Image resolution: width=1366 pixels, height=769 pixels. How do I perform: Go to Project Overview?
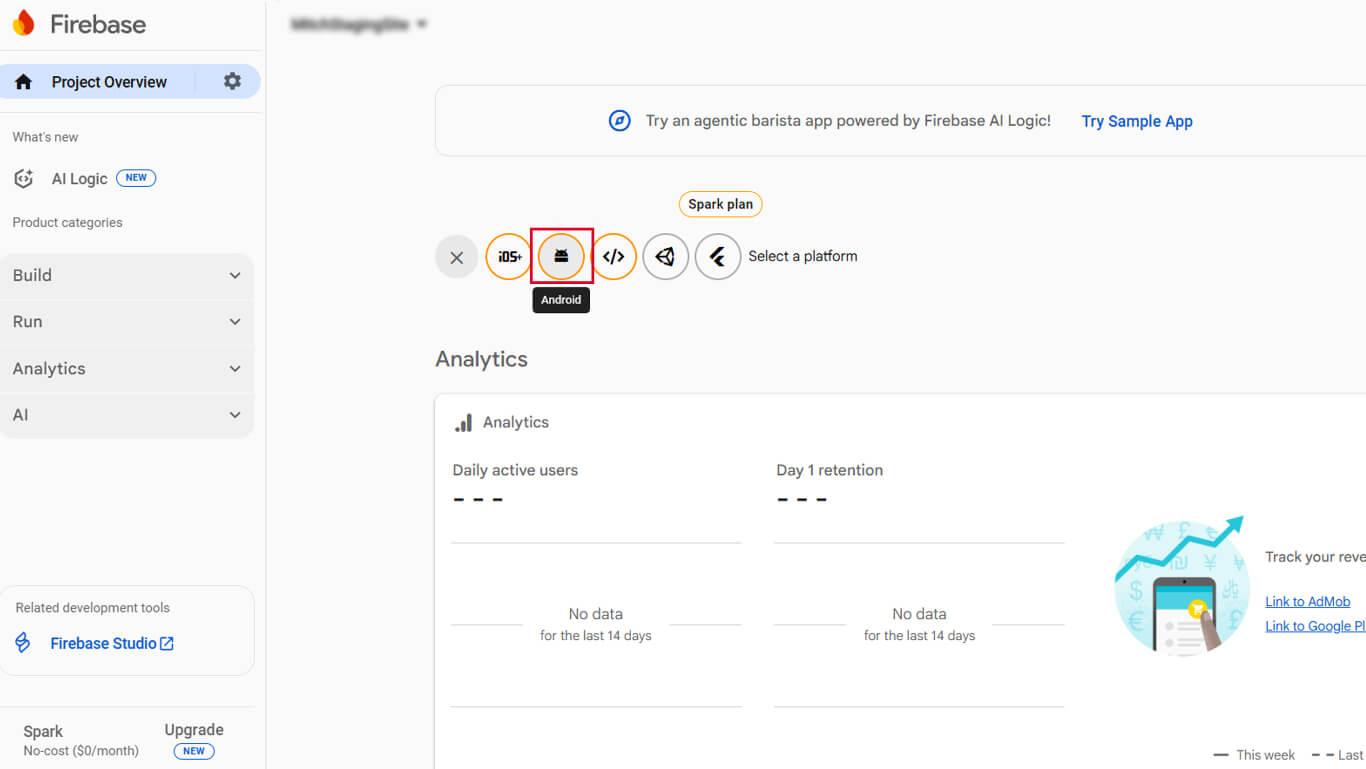[108, 82]
